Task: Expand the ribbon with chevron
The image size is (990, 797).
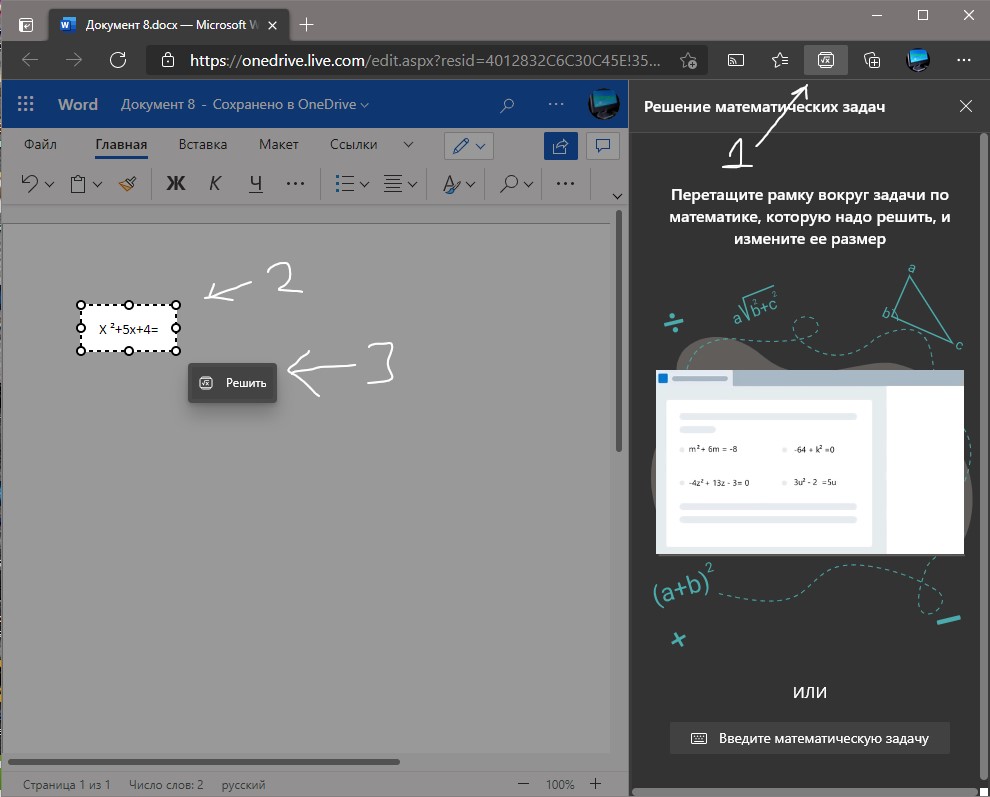Action: pyautogui.click(x=617, y=196)
